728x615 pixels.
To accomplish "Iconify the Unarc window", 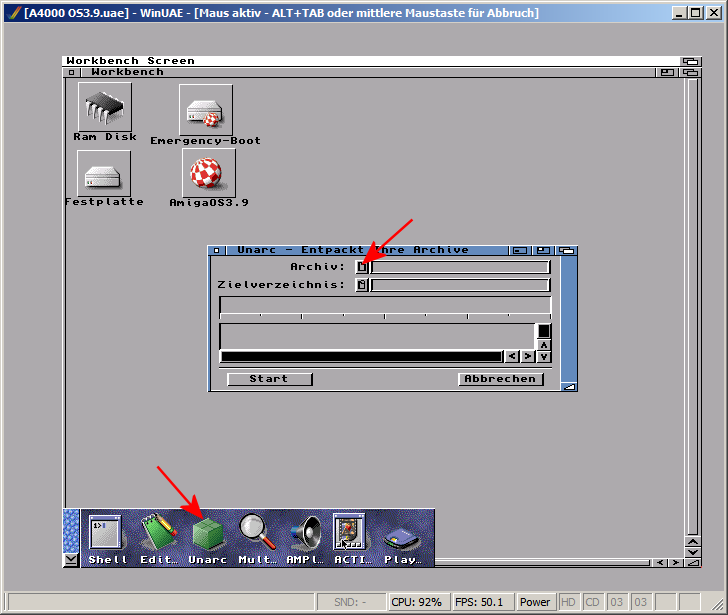I will [520, 251].
